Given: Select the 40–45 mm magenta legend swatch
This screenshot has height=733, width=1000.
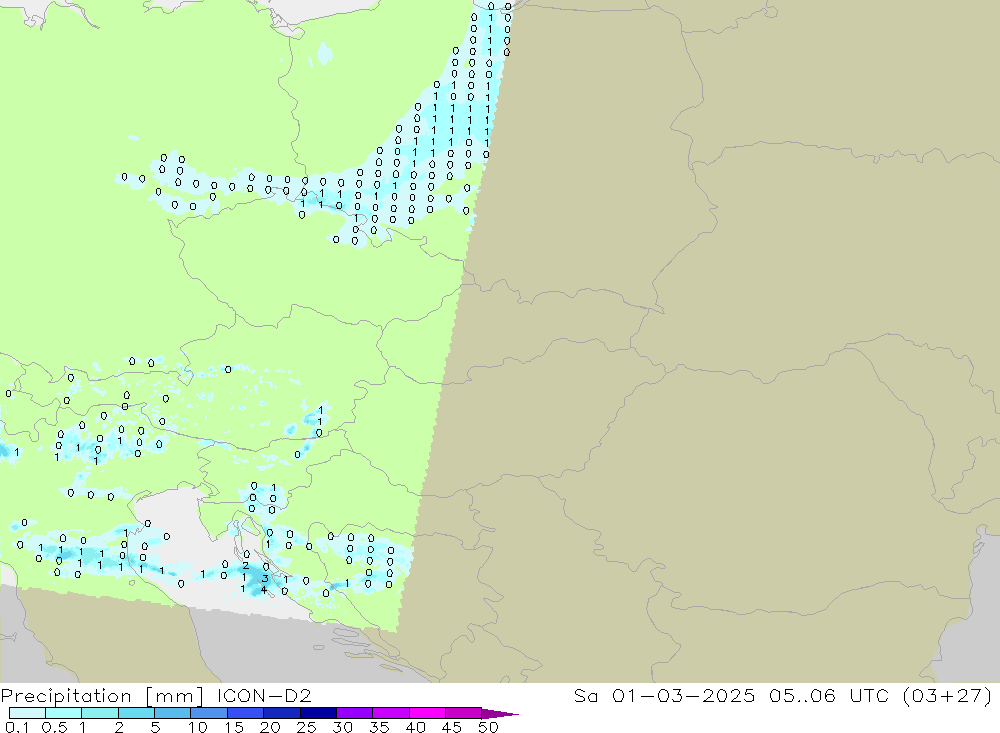Looking at the screenshot, I should pyautogui.click(x=427, y=713).
